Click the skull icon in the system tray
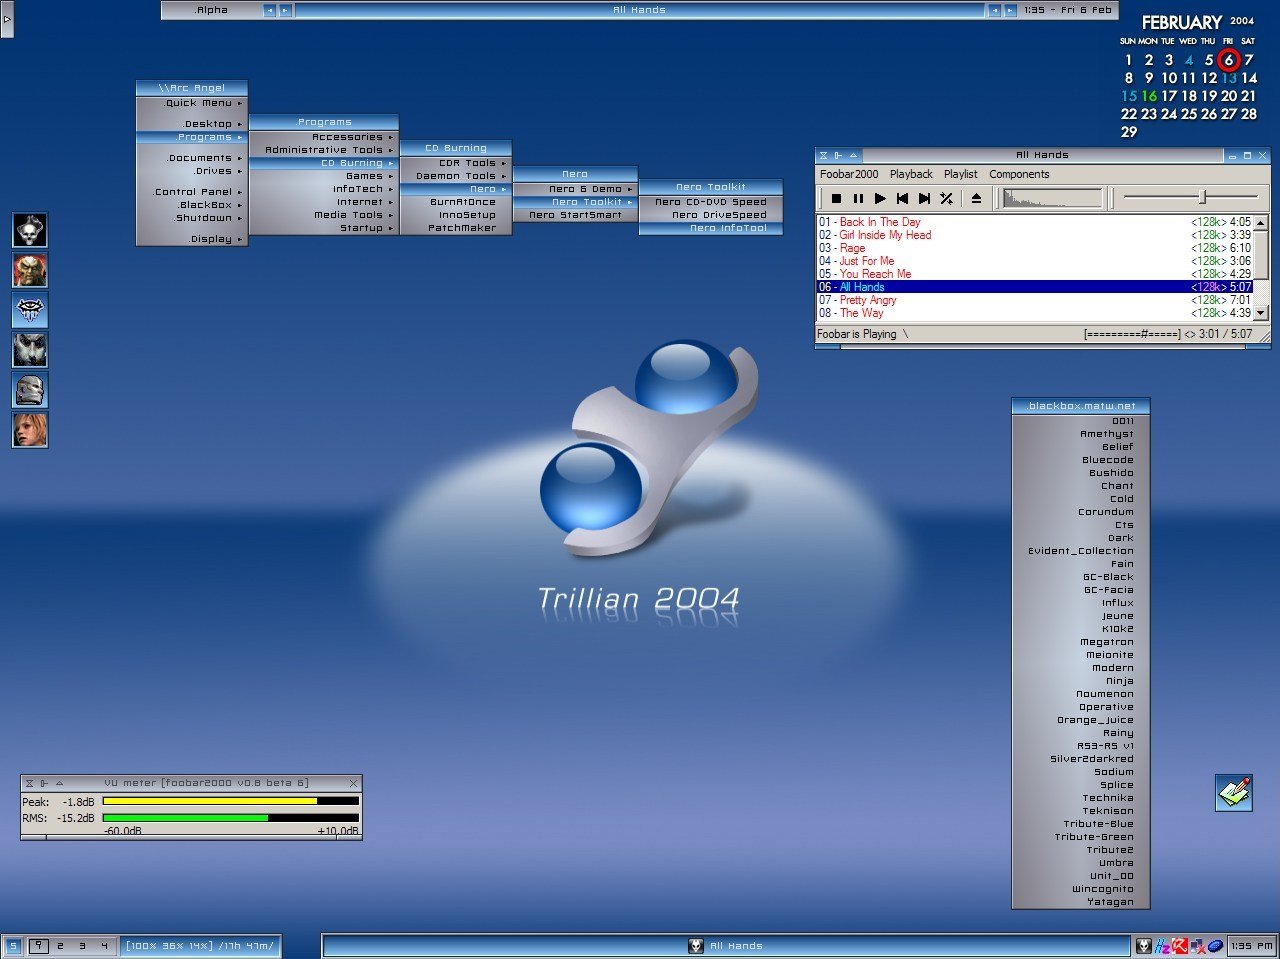Screen dimensions: 1280x959 [x=1145, y=945]
